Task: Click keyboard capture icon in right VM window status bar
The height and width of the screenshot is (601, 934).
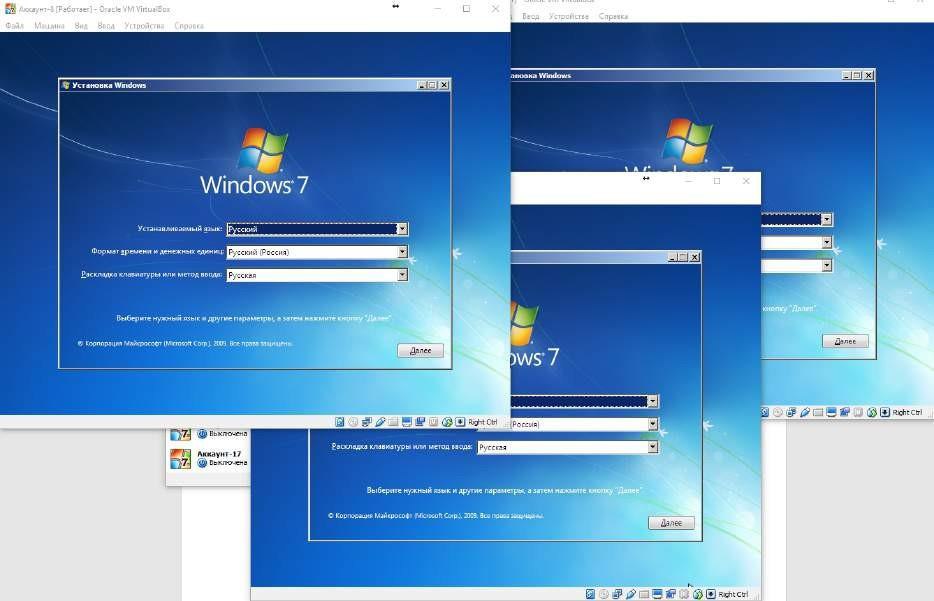Action: [885, 412]
